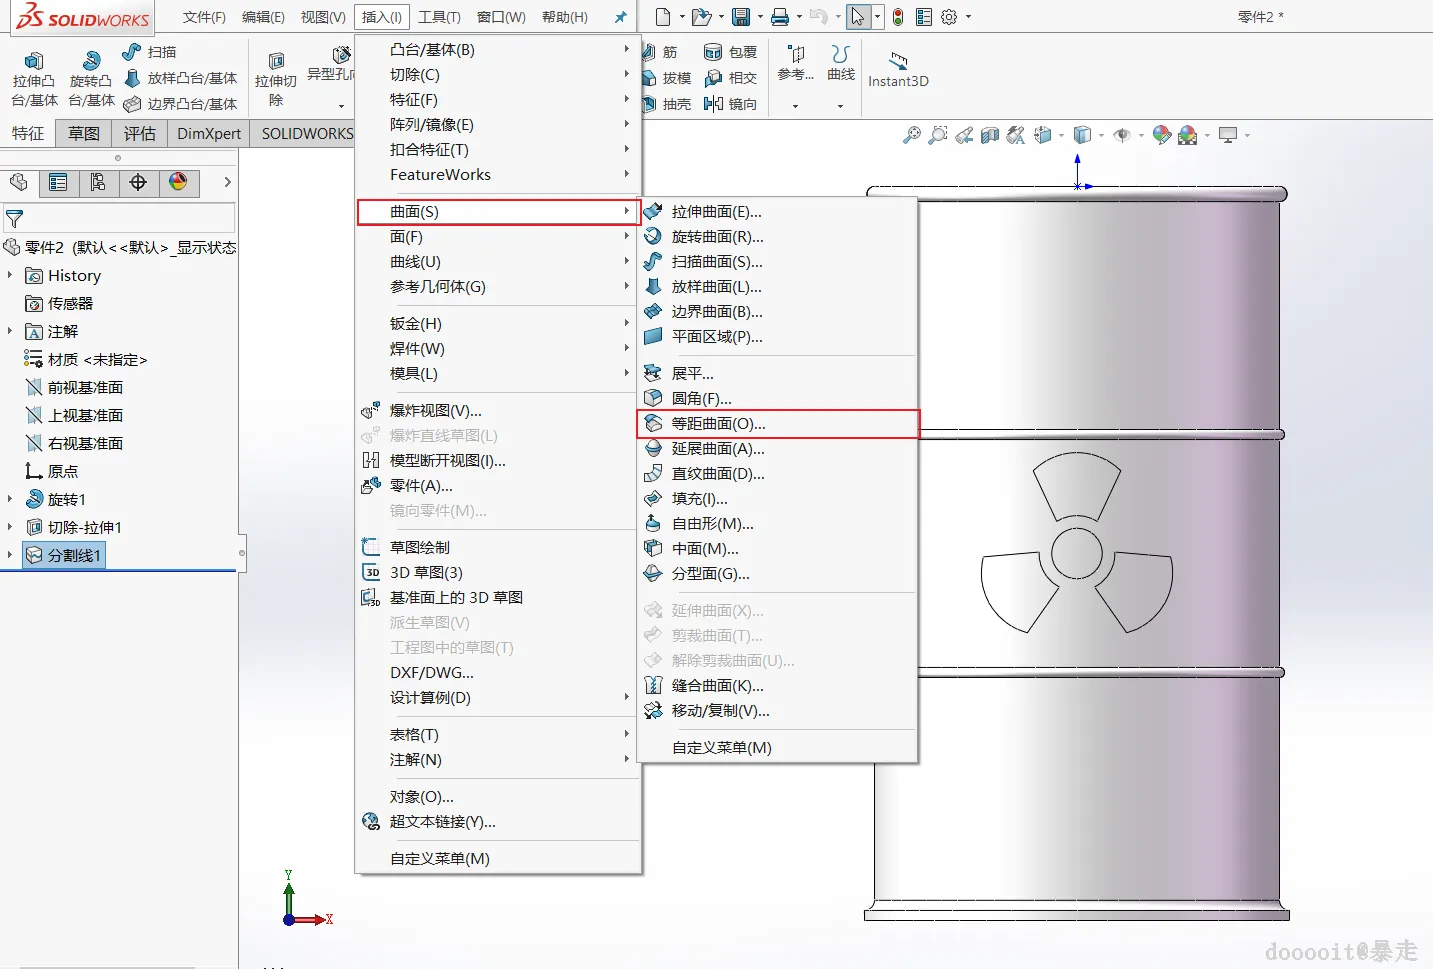Expand the 分割线1 feature node
The image size is (1433, 969).
point(10,555)
